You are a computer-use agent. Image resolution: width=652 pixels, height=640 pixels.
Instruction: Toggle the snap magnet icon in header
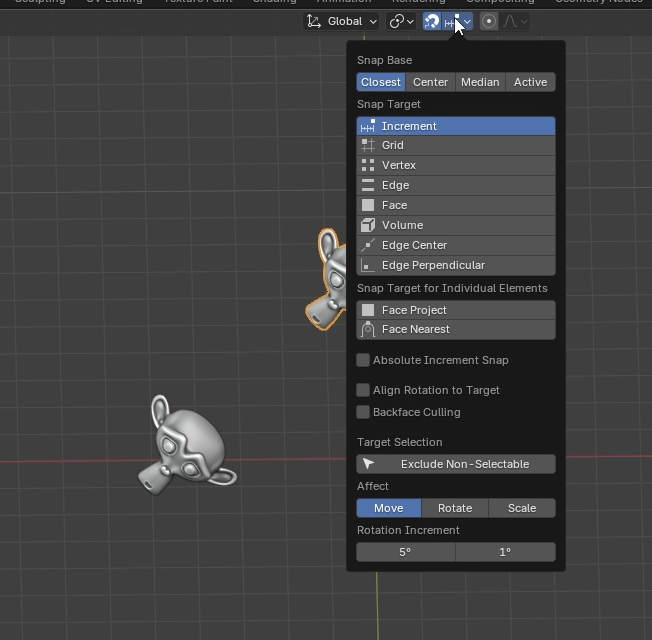click(x=432, y=21)
